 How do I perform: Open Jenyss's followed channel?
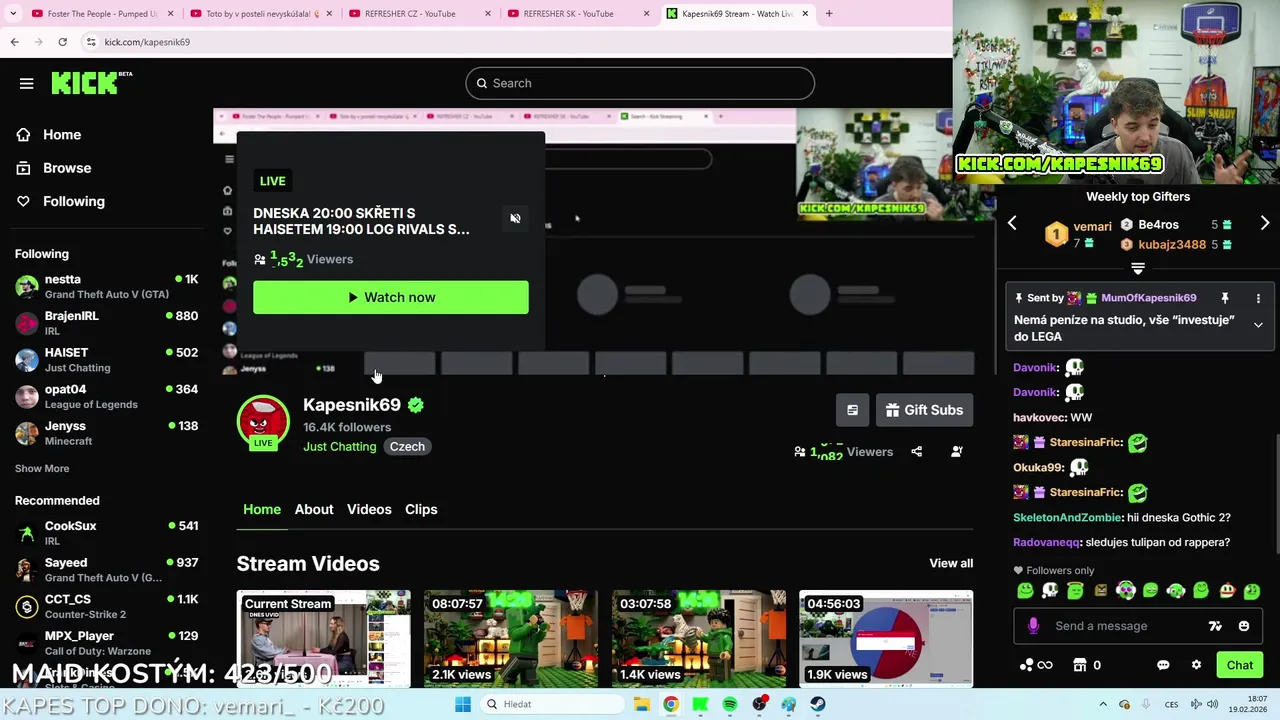pyautogui.click(x=106, y=433)
